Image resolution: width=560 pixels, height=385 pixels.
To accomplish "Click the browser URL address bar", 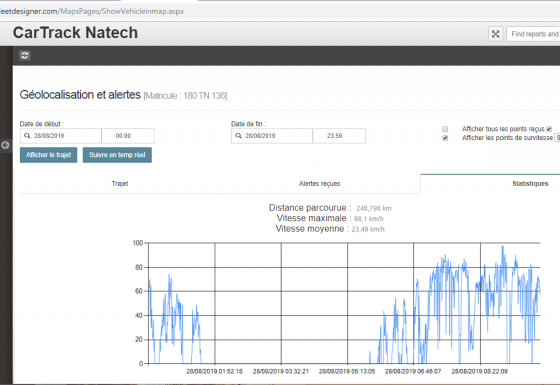I will tap(280, 11).
